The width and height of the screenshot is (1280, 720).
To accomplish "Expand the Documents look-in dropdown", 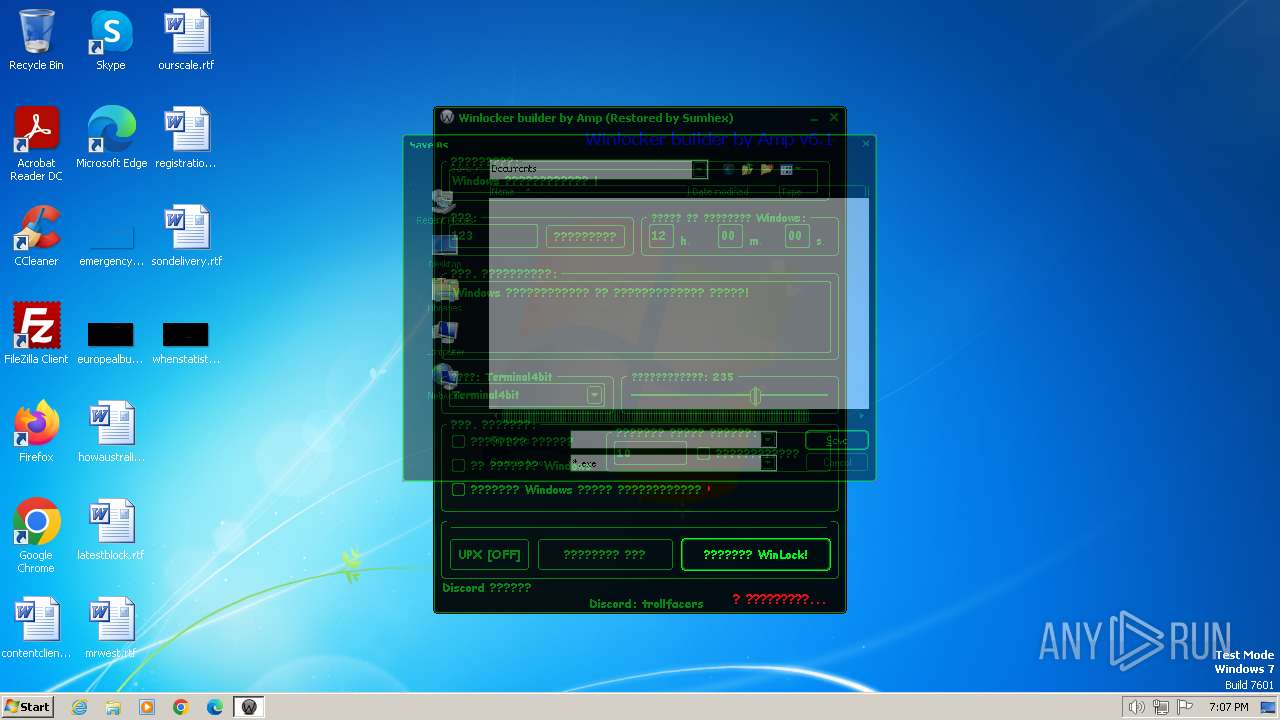I will [x=699, y=169].
